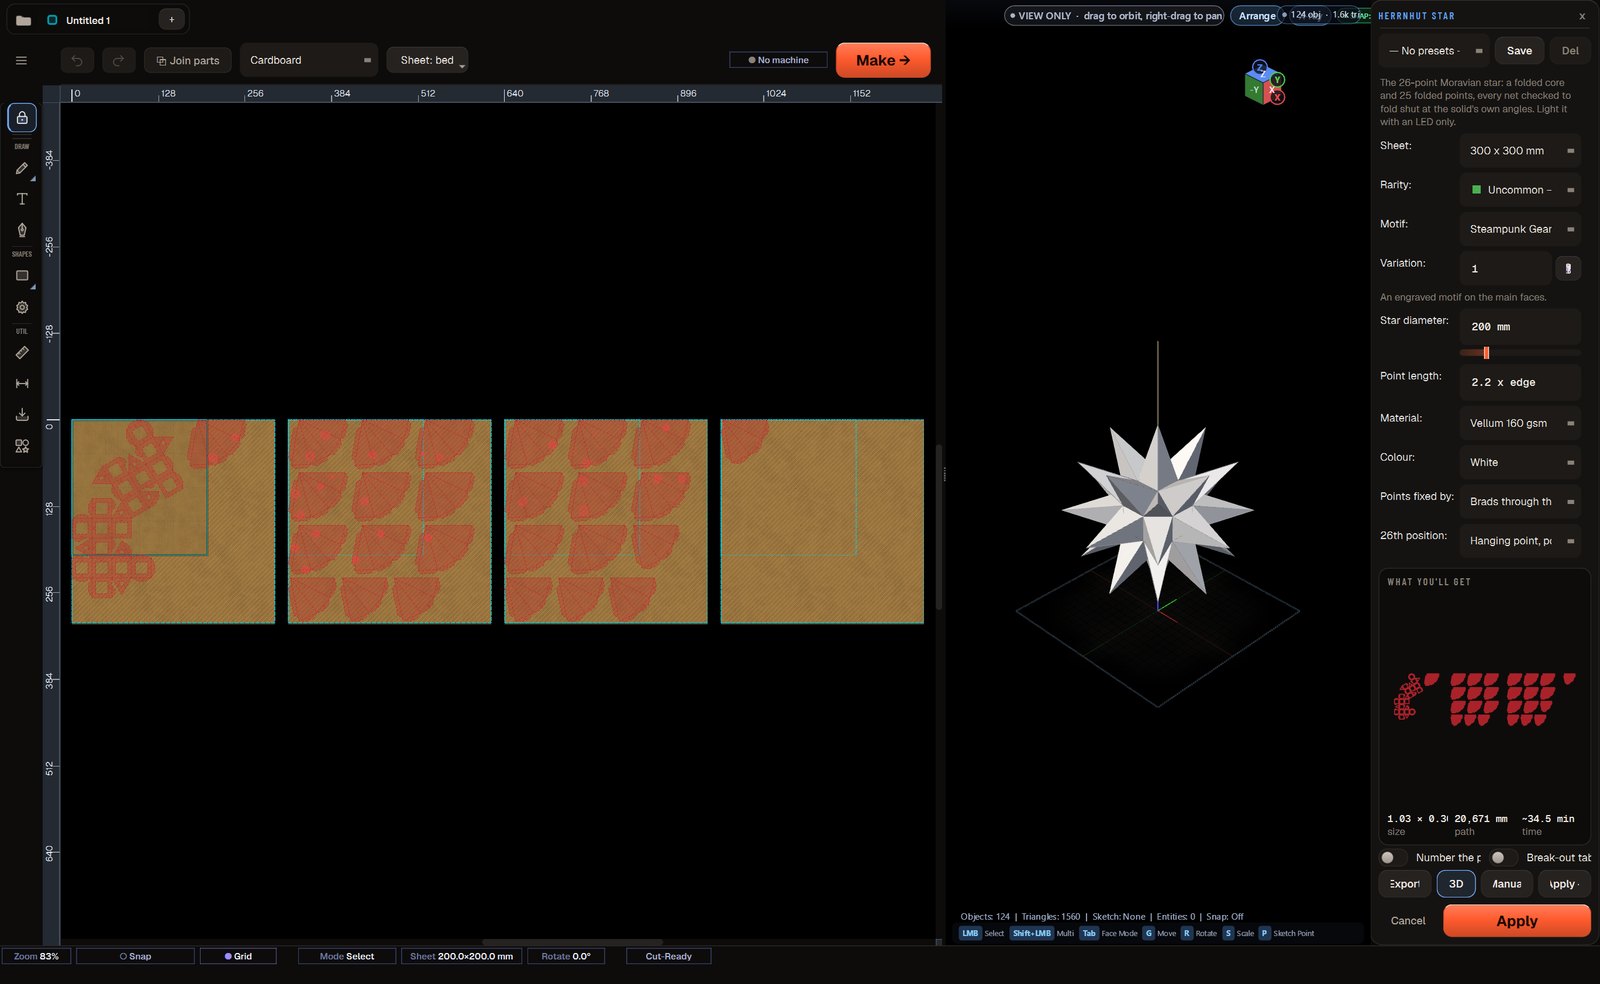The height and width of the screenshot is (984, 1600).
Task: Select the ruler utility tool
Action: point(22,353)
